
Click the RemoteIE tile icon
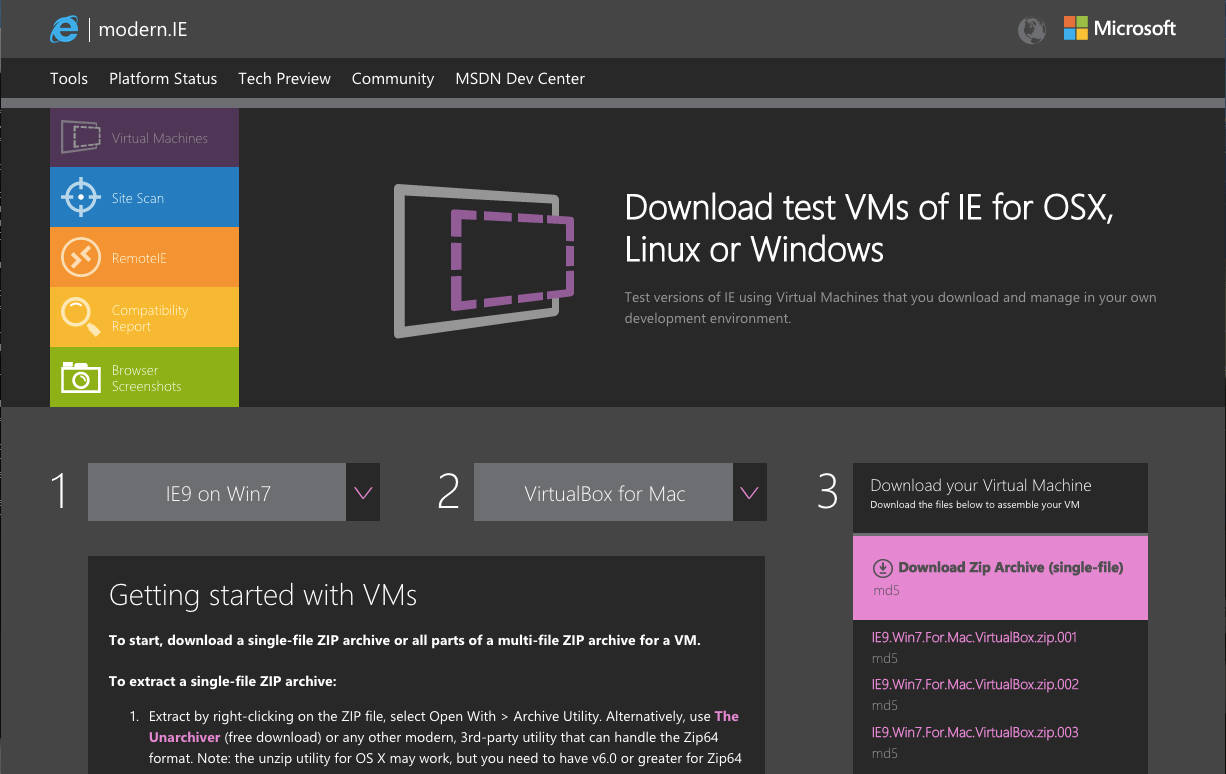(x=81, y=257)
